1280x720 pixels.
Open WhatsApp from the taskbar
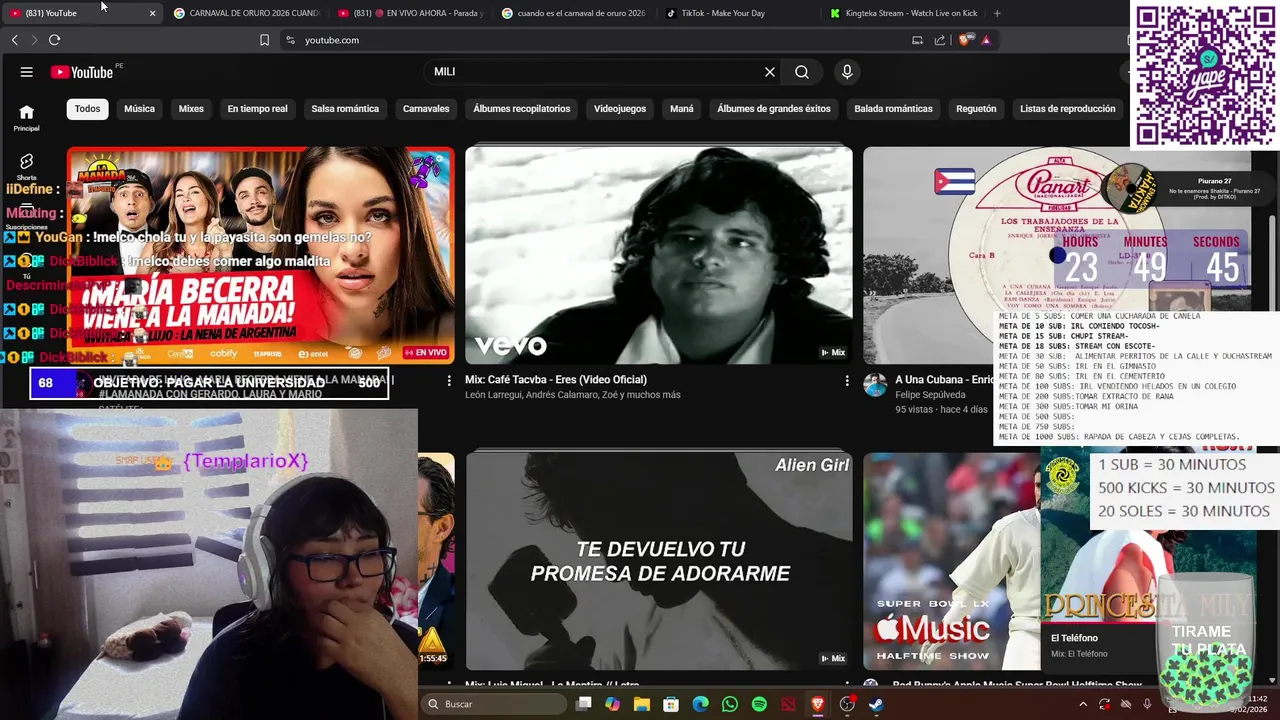click(x=730, y=704)
